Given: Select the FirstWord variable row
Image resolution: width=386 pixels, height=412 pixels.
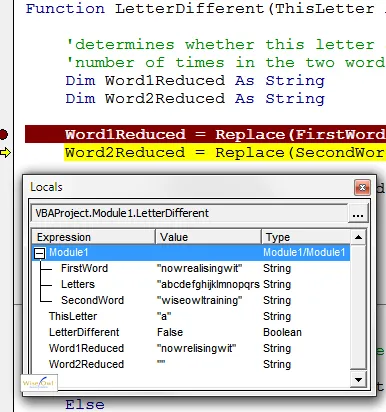Looking at the screenshot, I should pyautogui.click(x=191, y=268).
